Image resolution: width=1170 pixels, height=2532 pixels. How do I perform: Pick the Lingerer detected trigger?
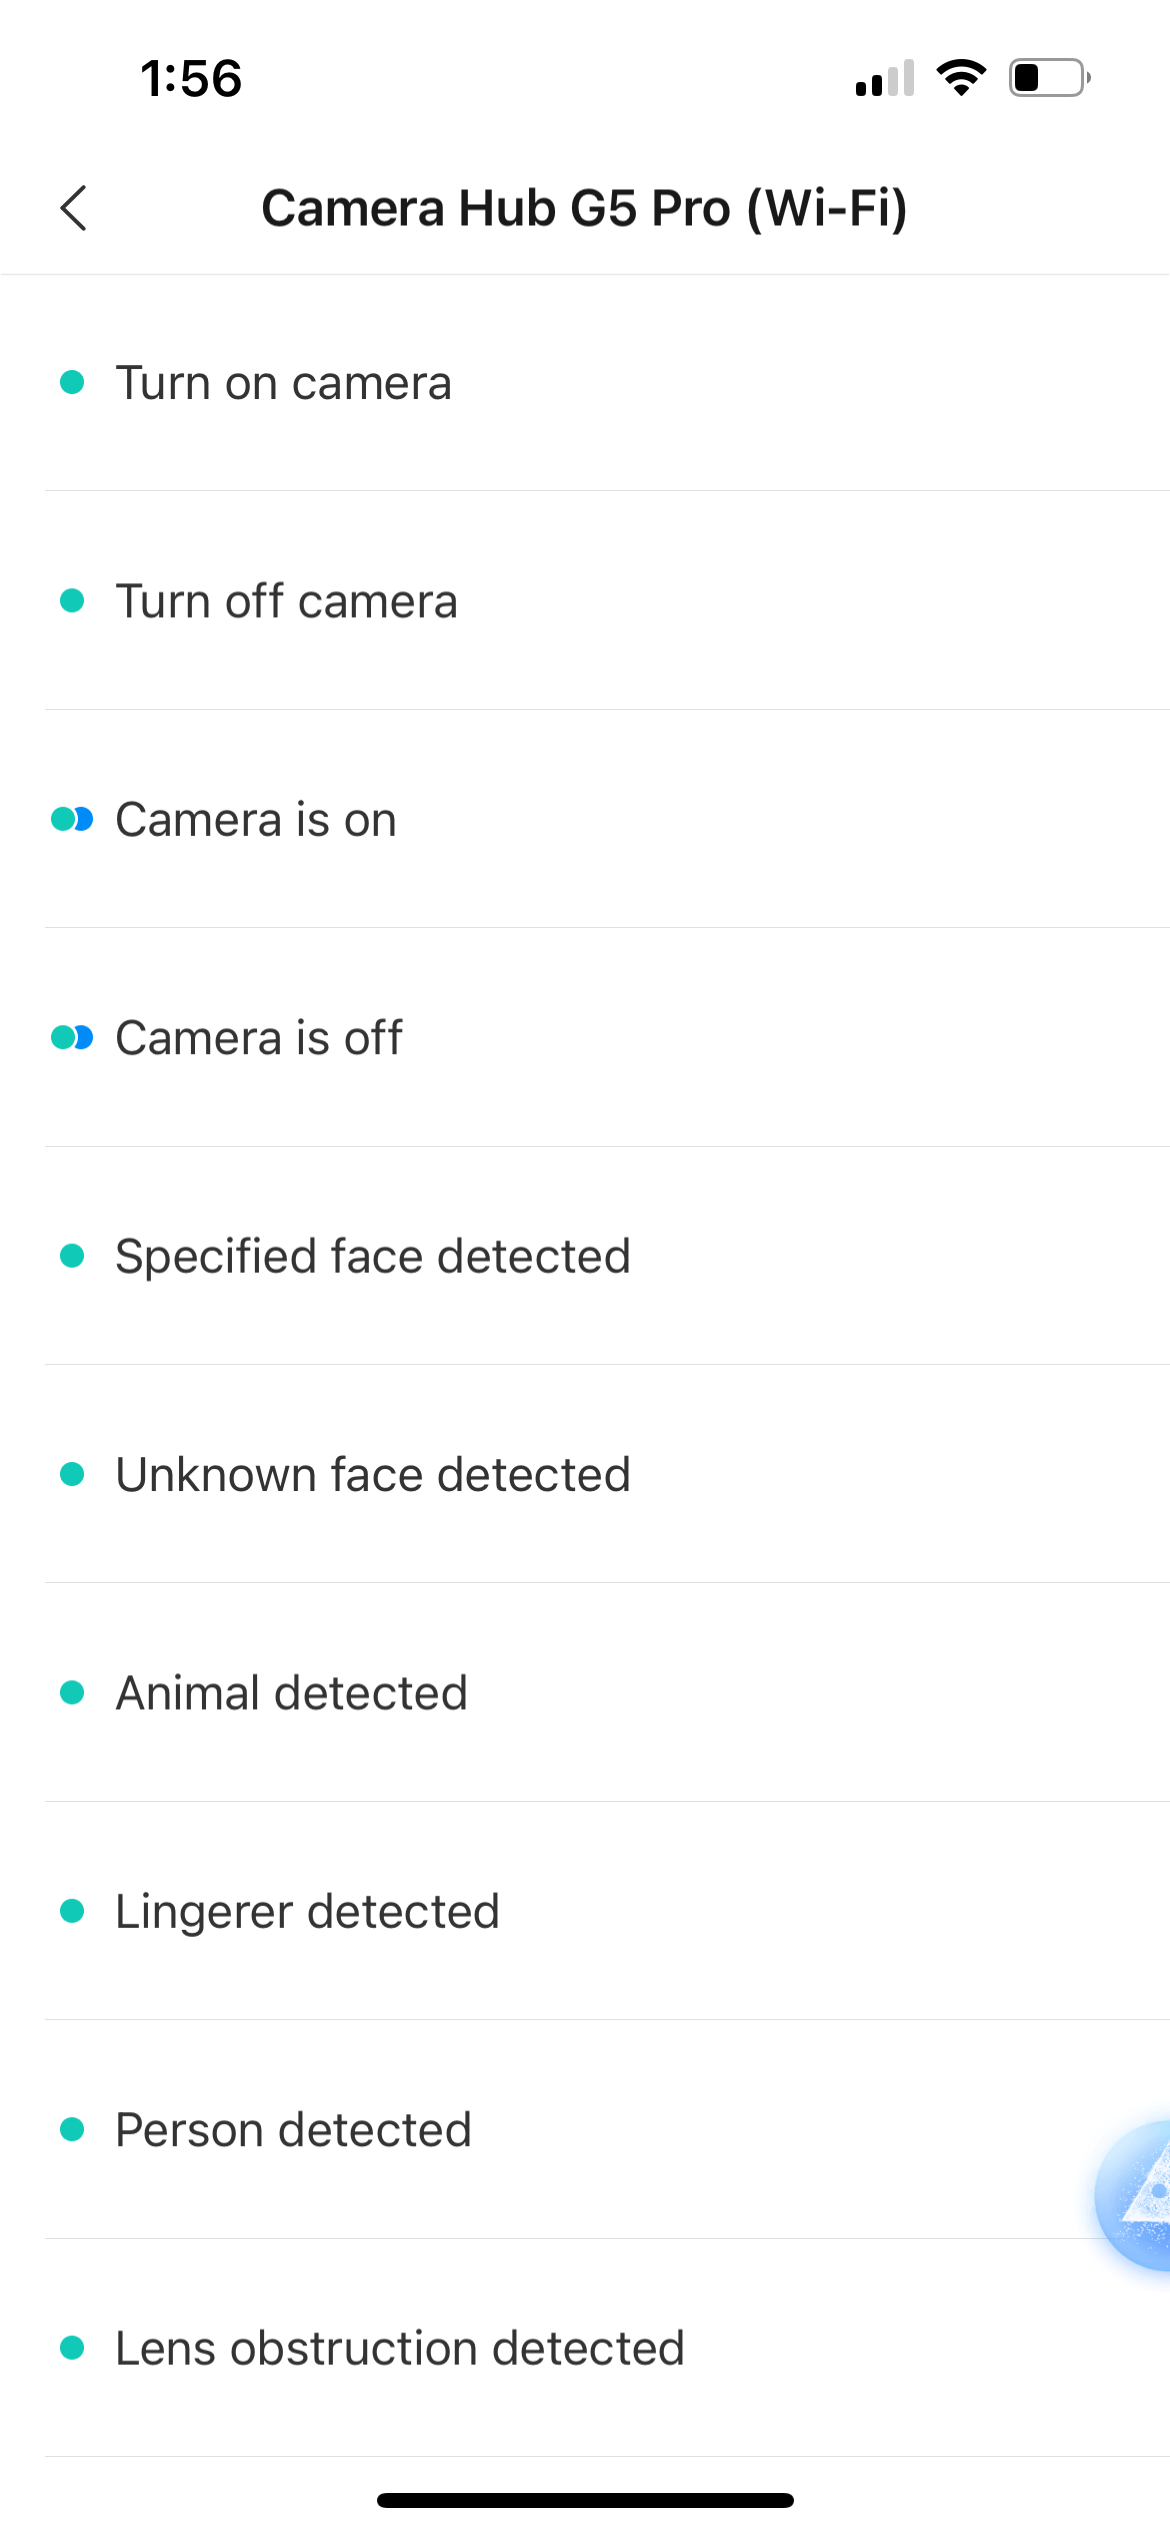tap(307, 1911)
